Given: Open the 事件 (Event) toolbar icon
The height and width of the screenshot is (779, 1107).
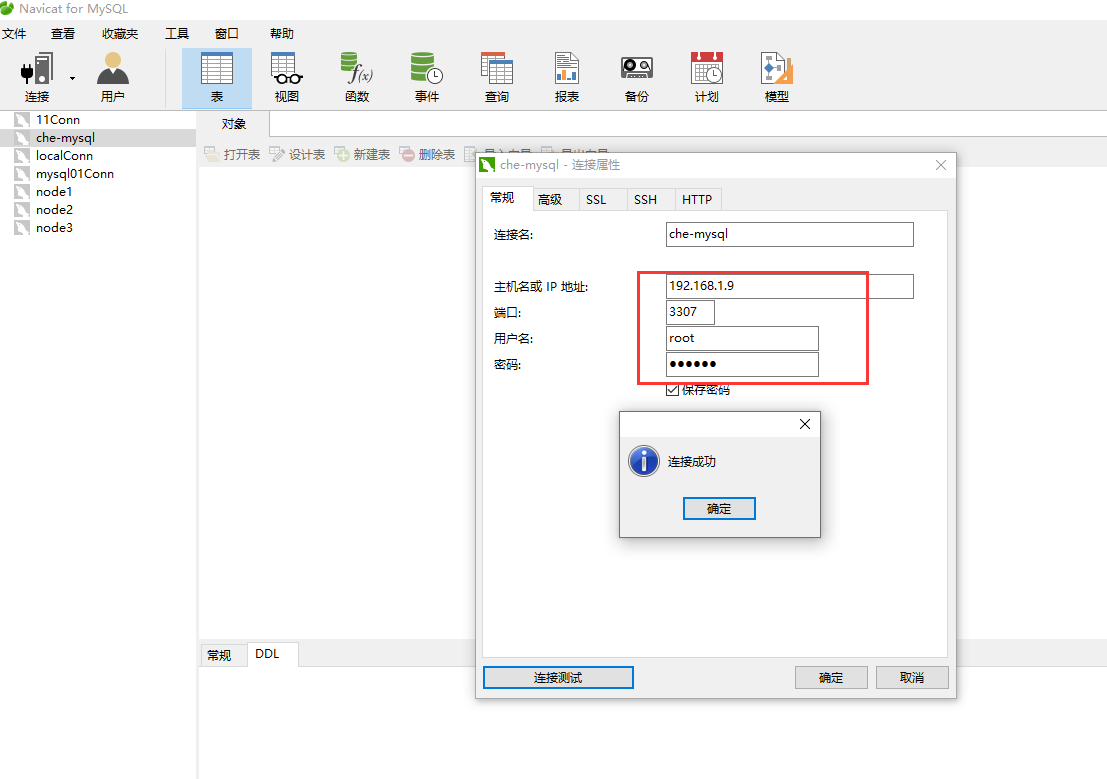Looking at the screenshot, I should click(x=427, y=78).
